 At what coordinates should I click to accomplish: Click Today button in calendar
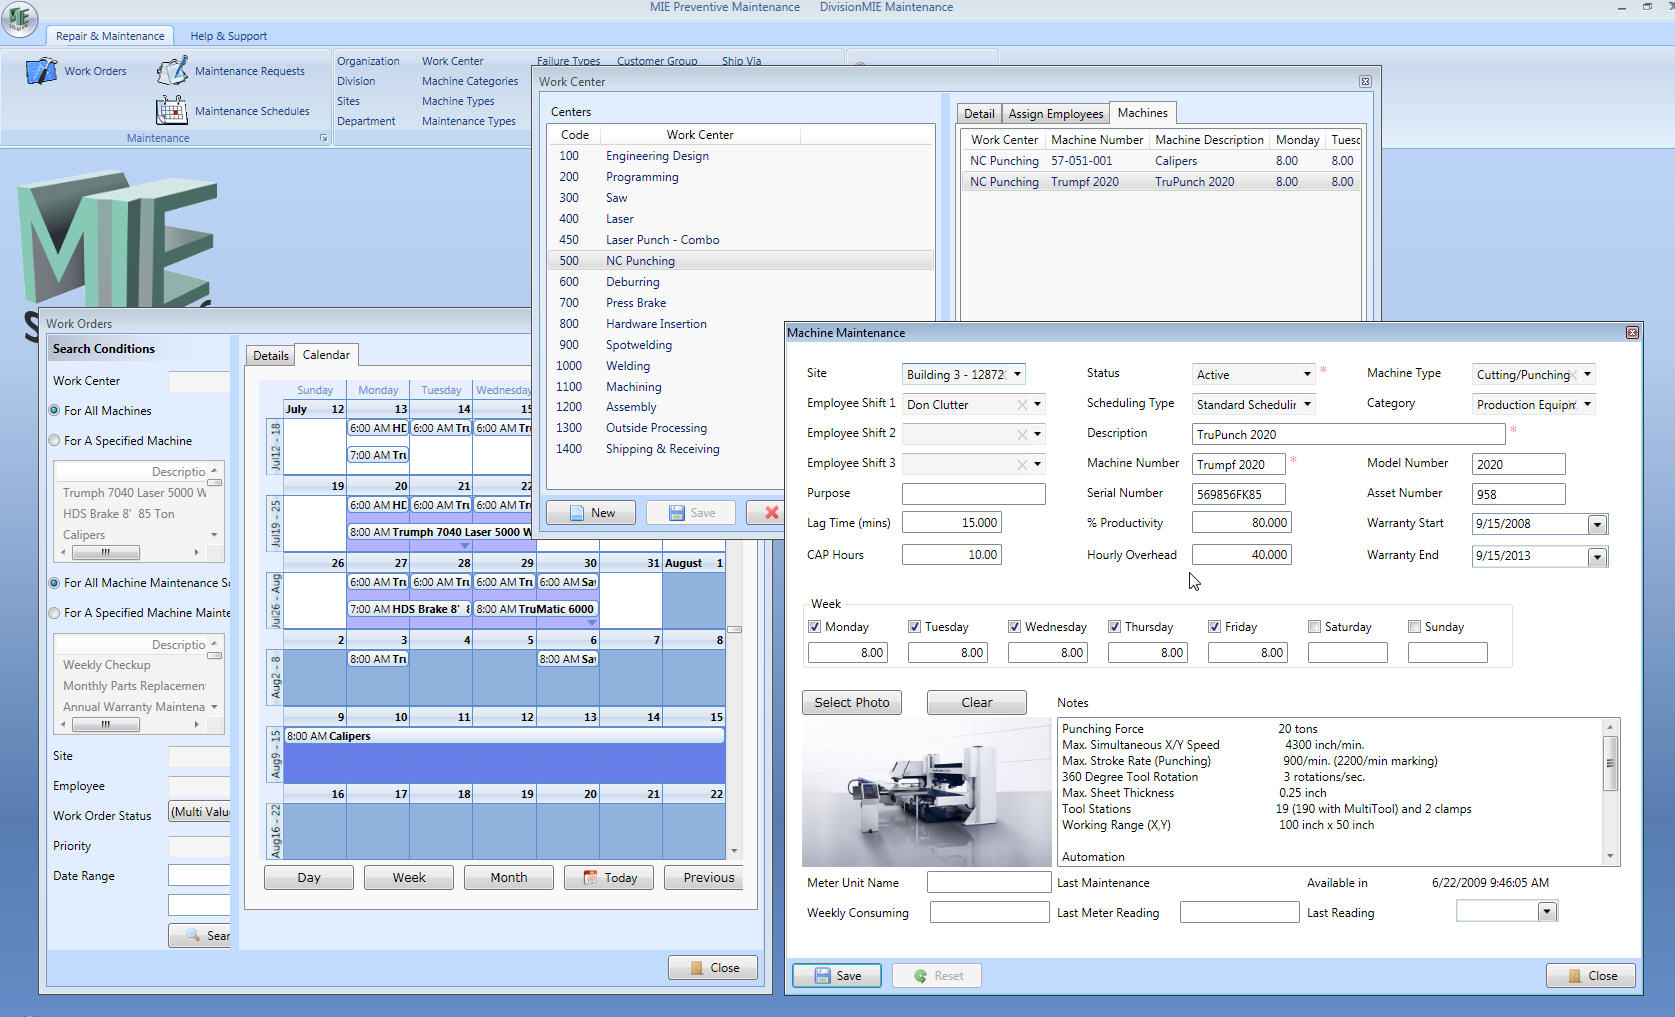click(609, 878)
